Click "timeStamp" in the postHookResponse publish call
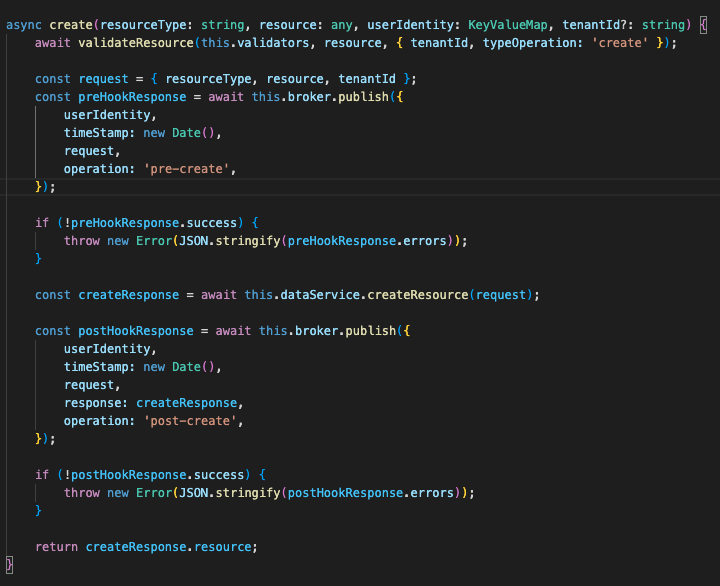This screenshot has width=720, height=586. coord(96,367)
